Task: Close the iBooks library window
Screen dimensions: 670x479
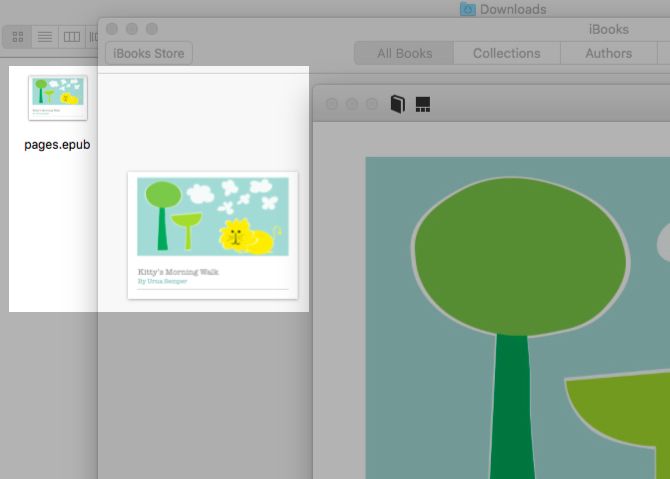Action: click(112, 29)
